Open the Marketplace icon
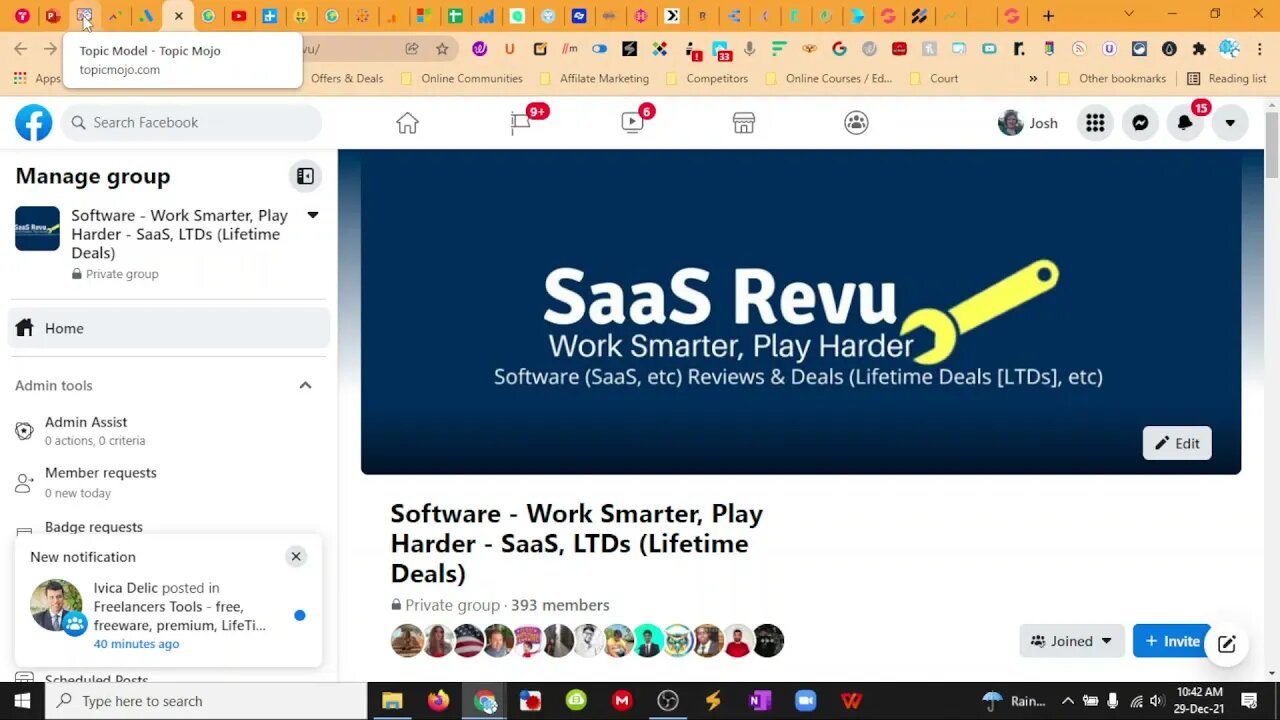 [744, 122]
